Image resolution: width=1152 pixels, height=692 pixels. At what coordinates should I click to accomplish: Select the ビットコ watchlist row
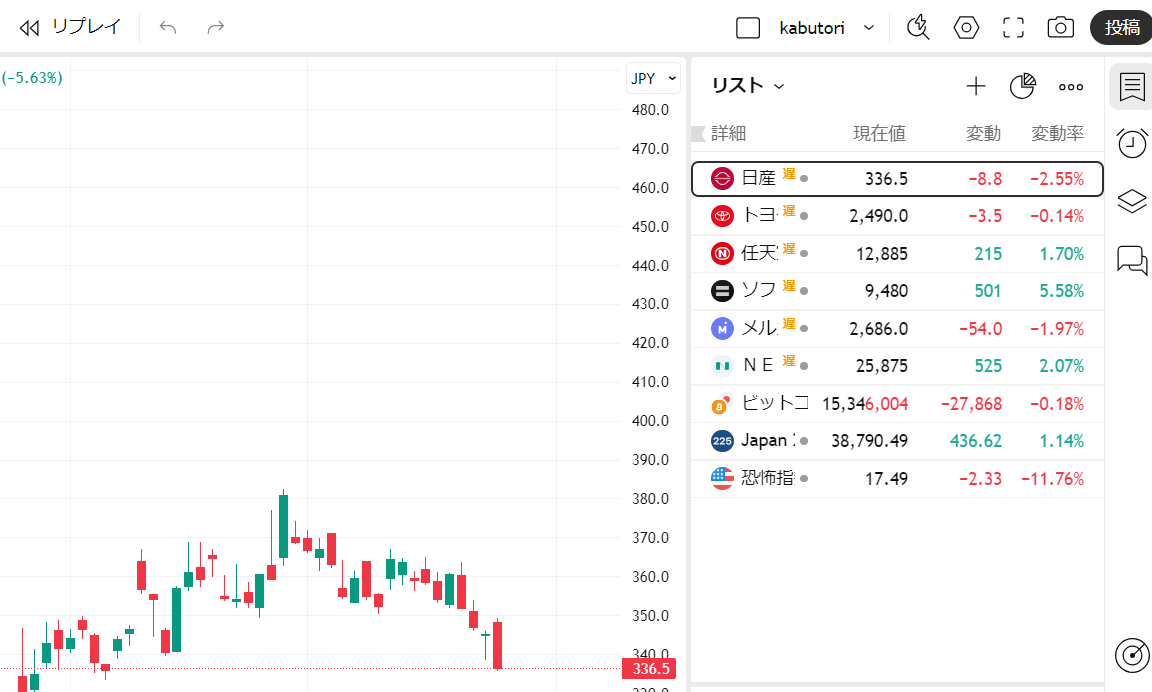point(897,403)
